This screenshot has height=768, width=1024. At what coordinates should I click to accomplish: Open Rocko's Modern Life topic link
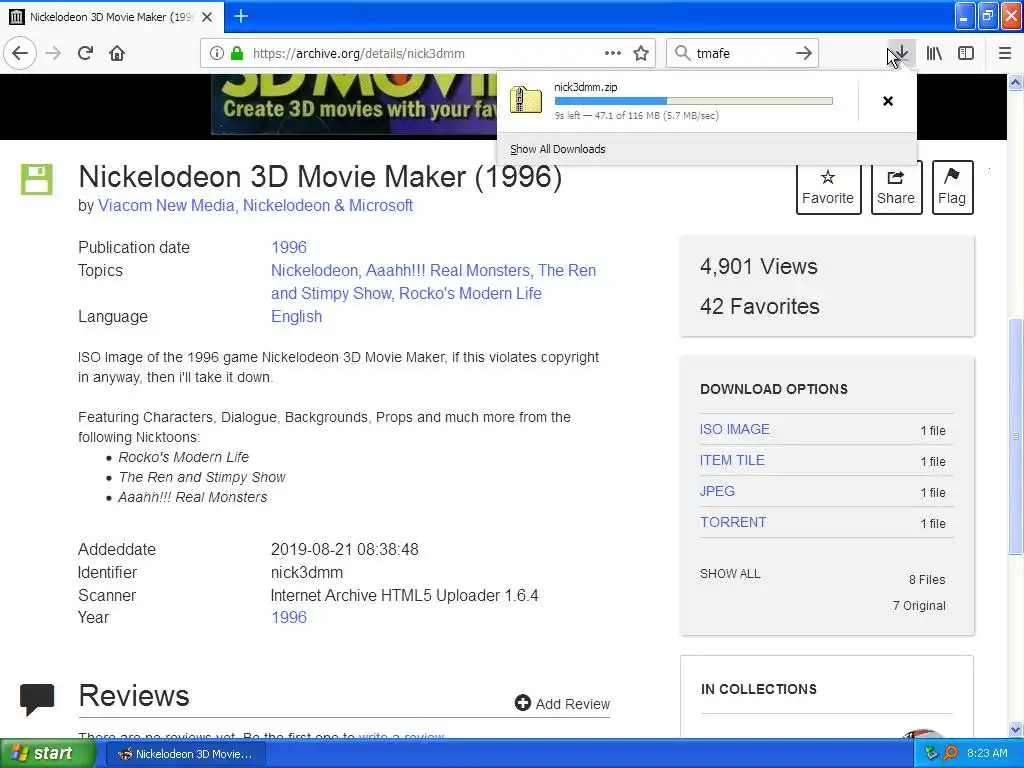coord(470,293)
